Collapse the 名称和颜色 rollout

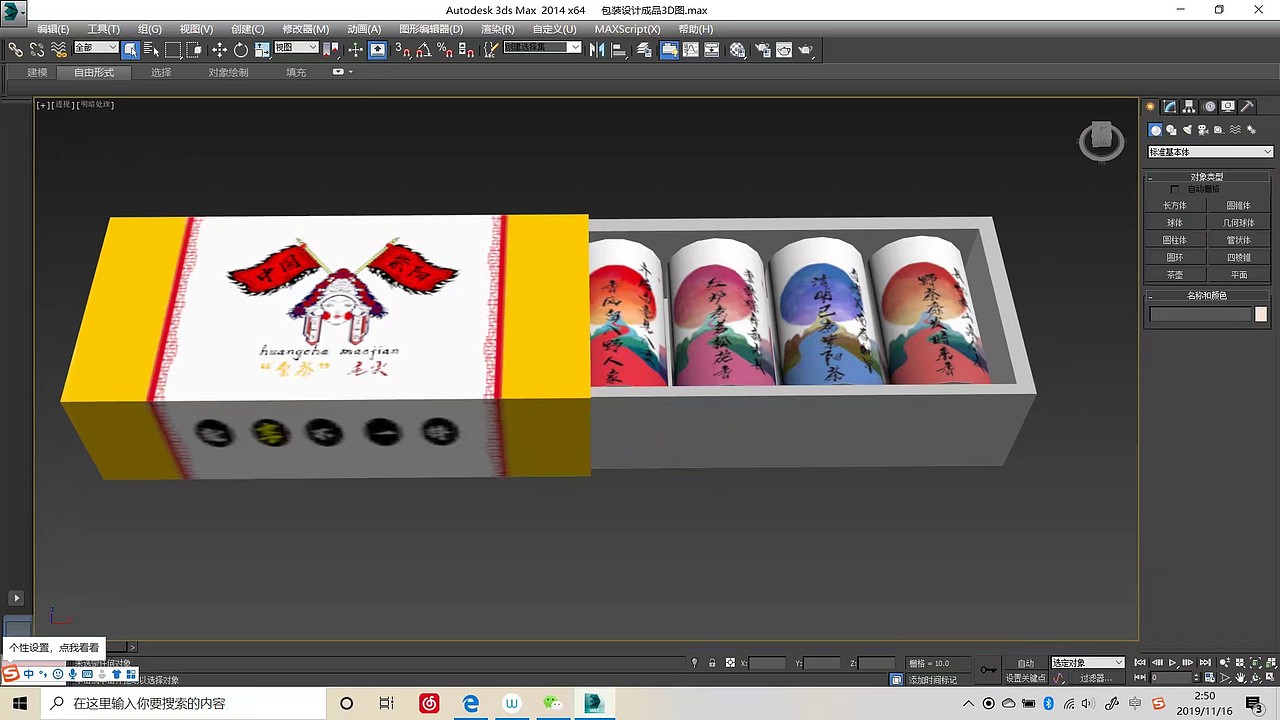coord(1207,296)
